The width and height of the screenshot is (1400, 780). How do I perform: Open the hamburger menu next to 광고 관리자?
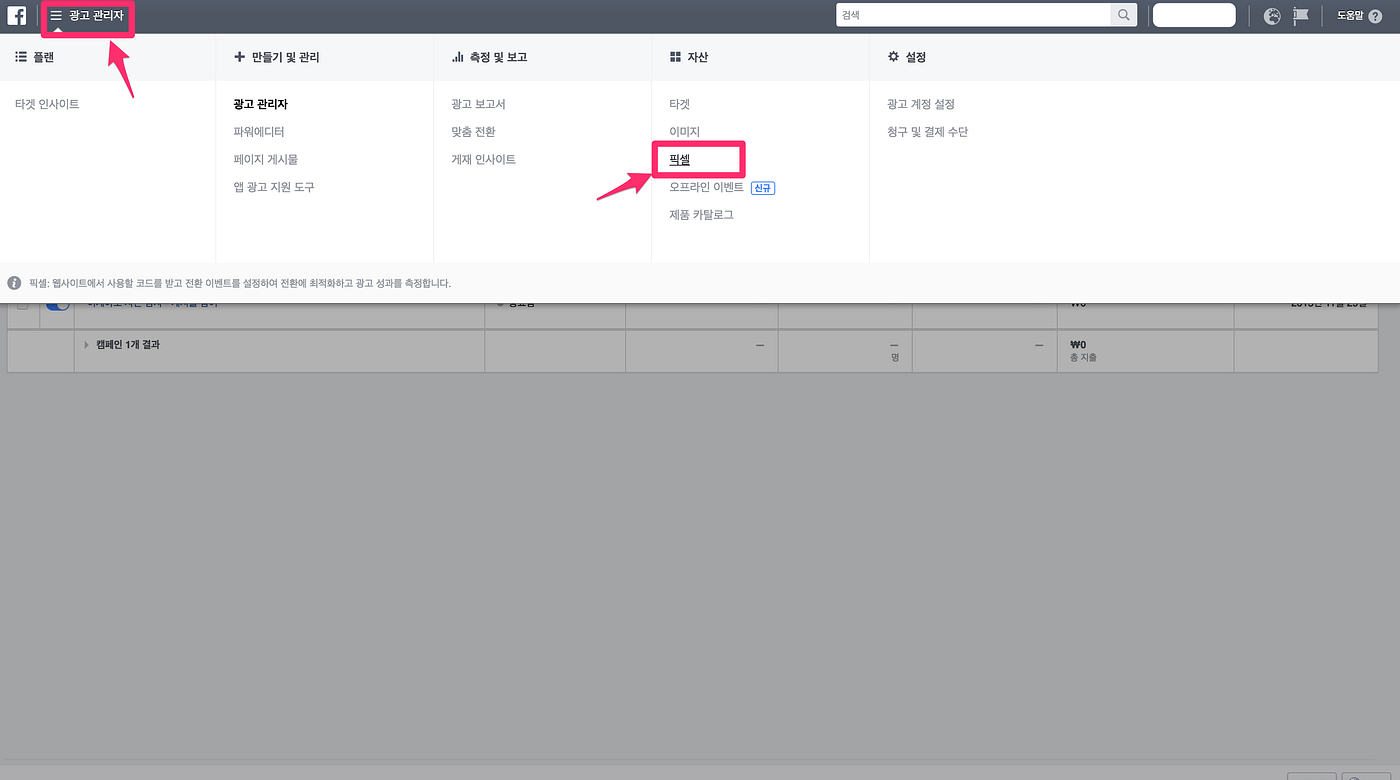(56, 15)
